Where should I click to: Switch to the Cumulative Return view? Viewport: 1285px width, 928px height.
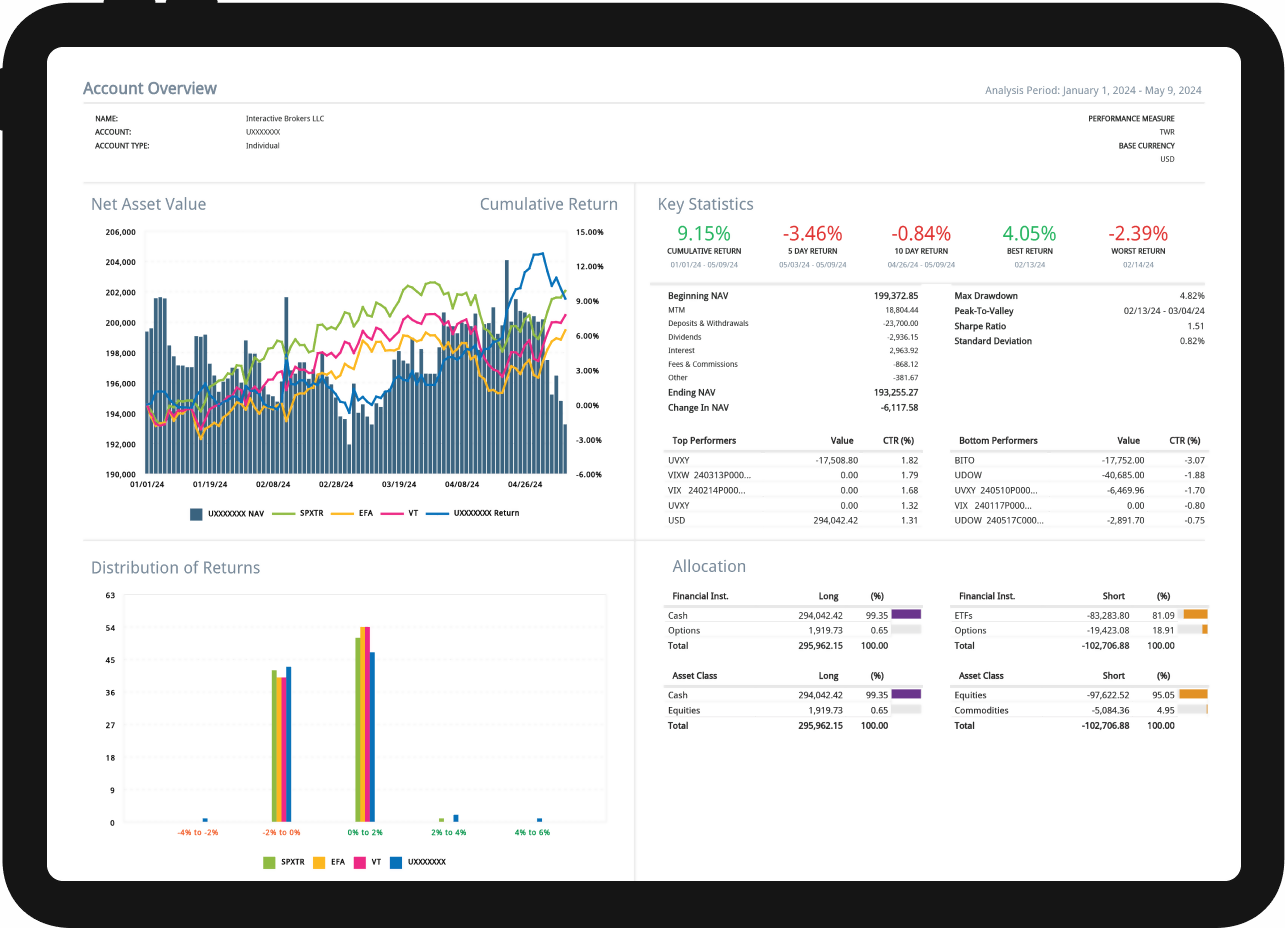(548, 204)
